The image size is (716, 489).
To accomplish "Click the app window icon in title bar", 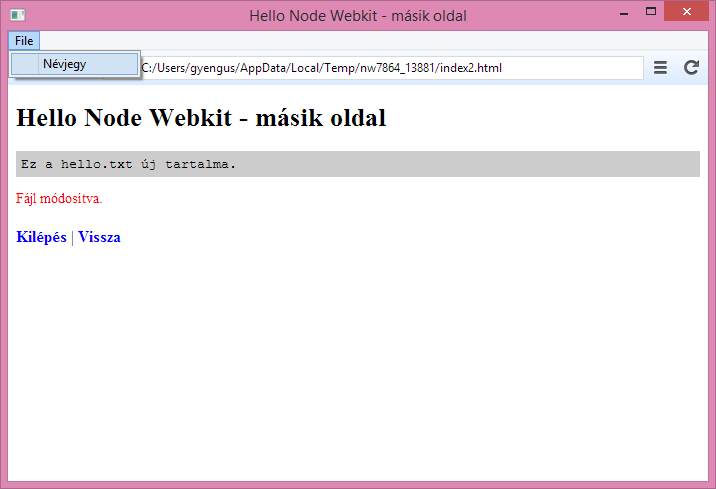I will (x=17, y=15).
